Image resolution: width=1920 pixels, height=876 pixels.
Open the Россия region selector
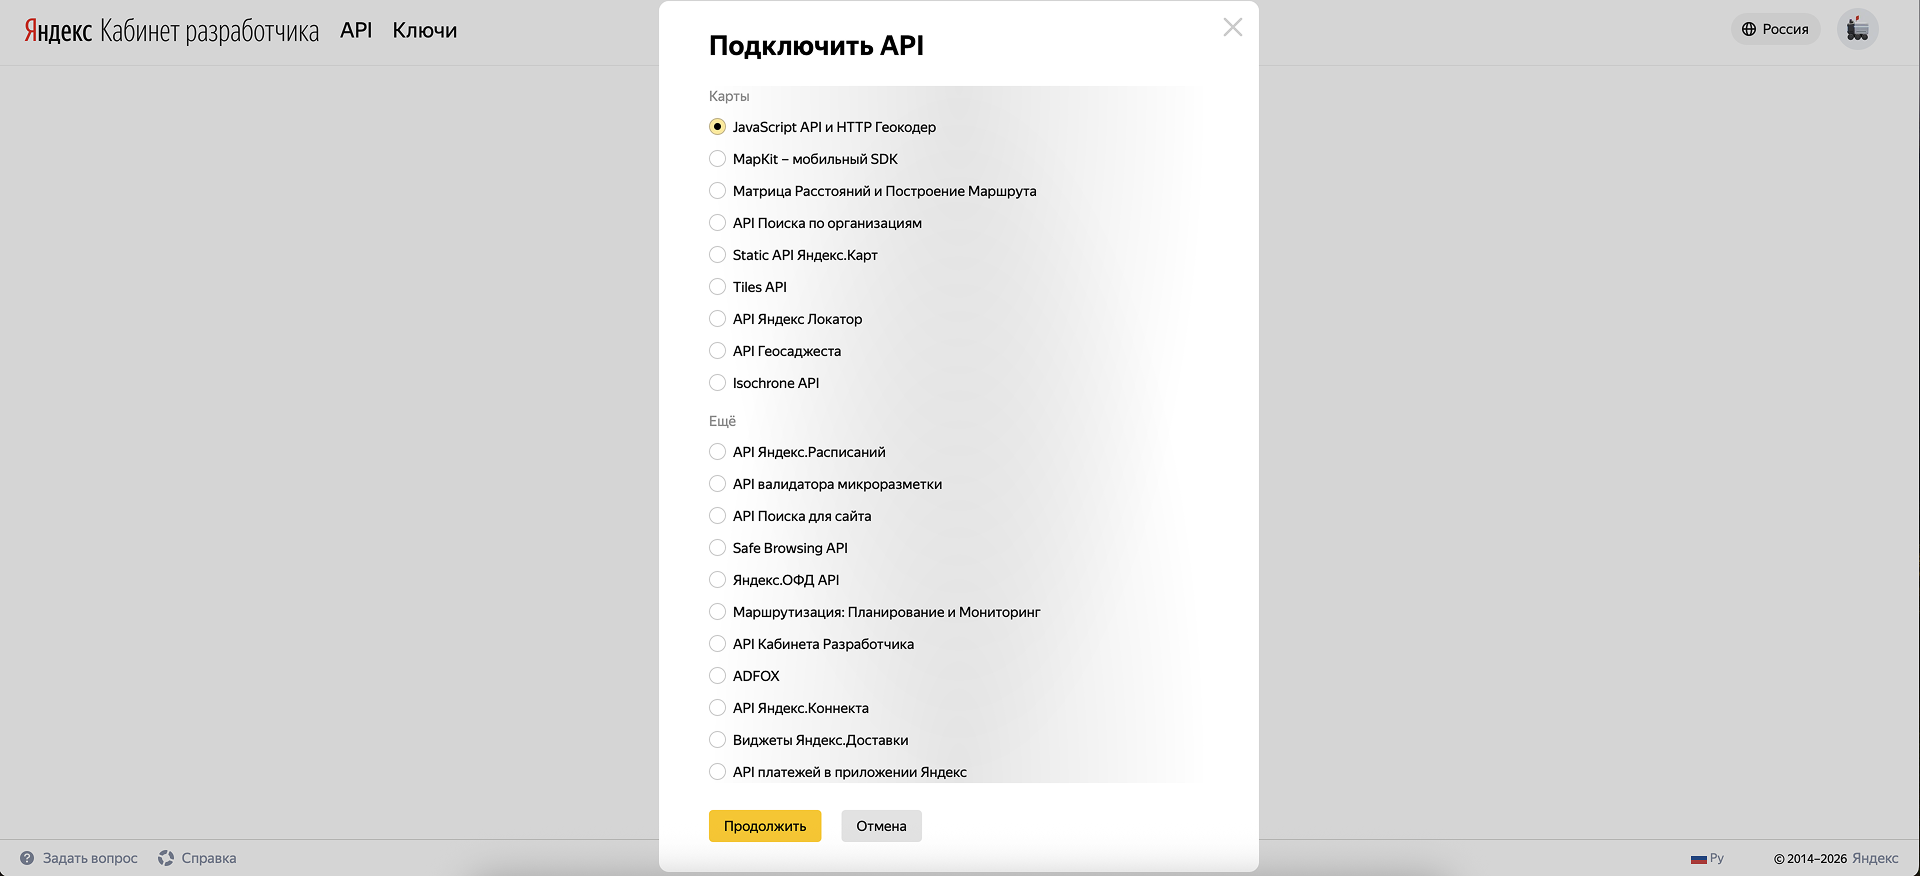click(x=1775, y=29)
